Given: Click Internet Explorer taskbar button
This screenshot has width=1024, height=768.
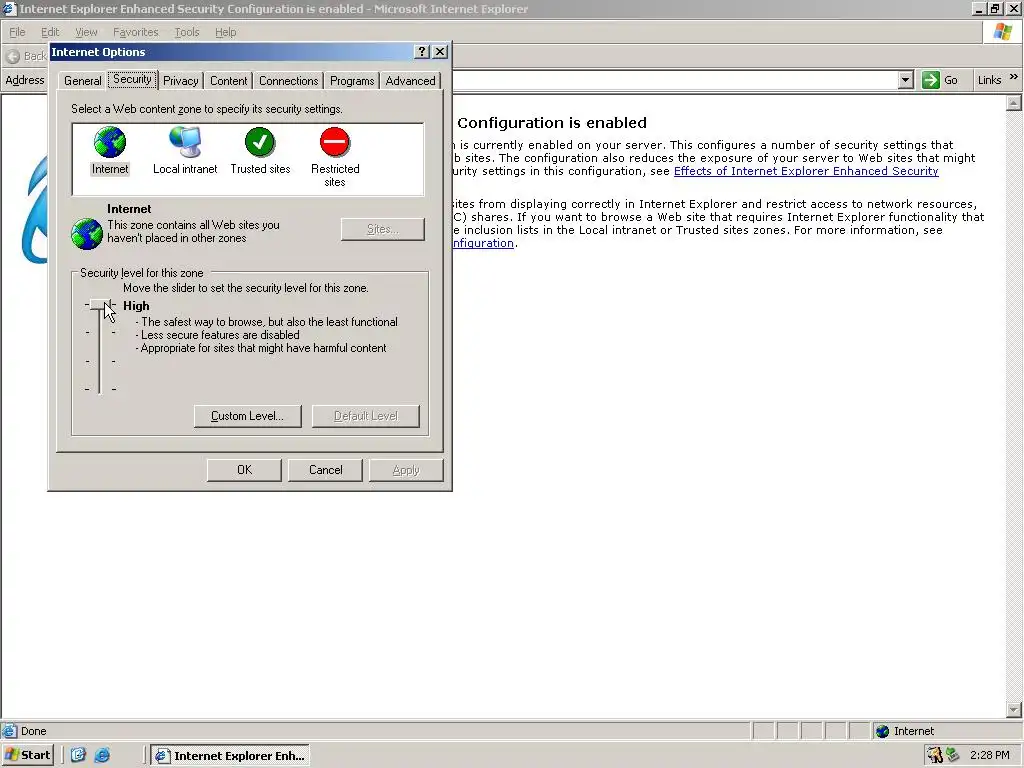Looking at the screenshot, I should click(231, 756).
